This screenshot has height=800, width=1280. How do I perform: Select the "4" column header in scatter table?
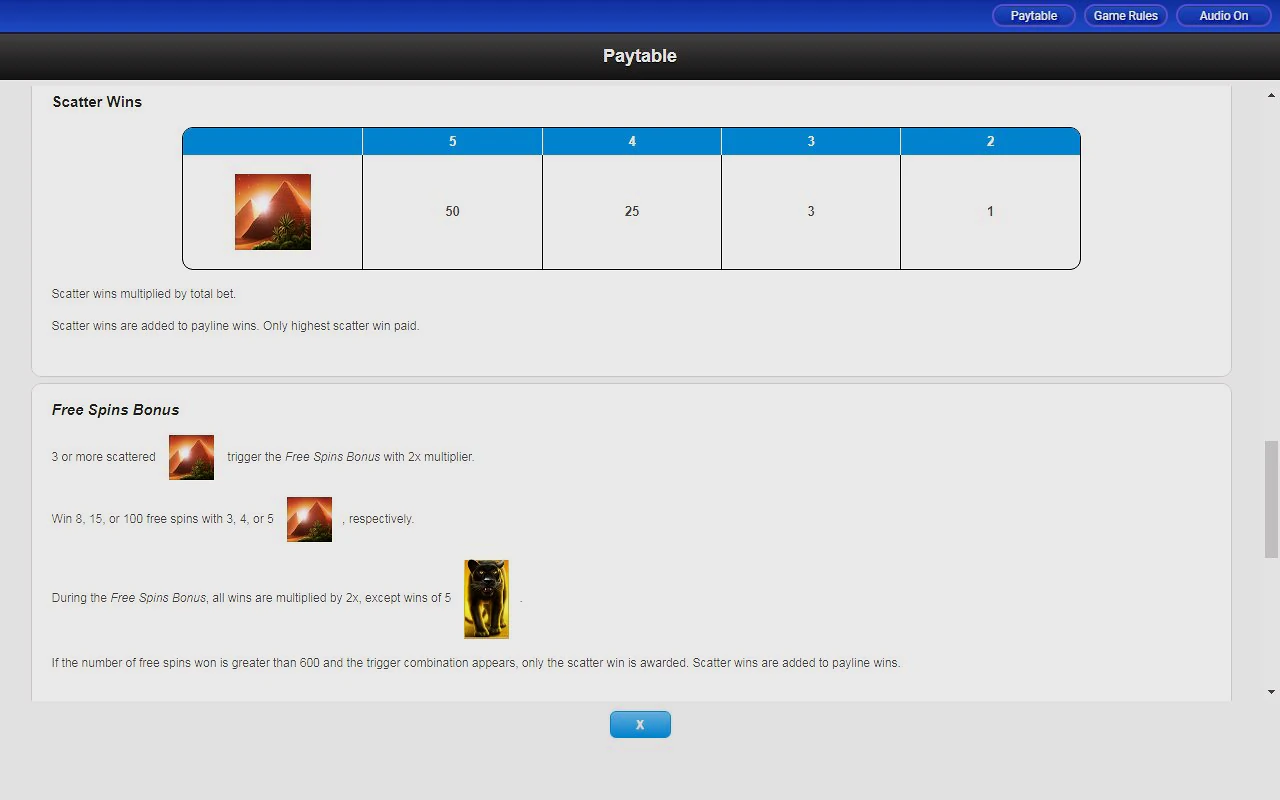pyautogui.click(x=631, y=142)
